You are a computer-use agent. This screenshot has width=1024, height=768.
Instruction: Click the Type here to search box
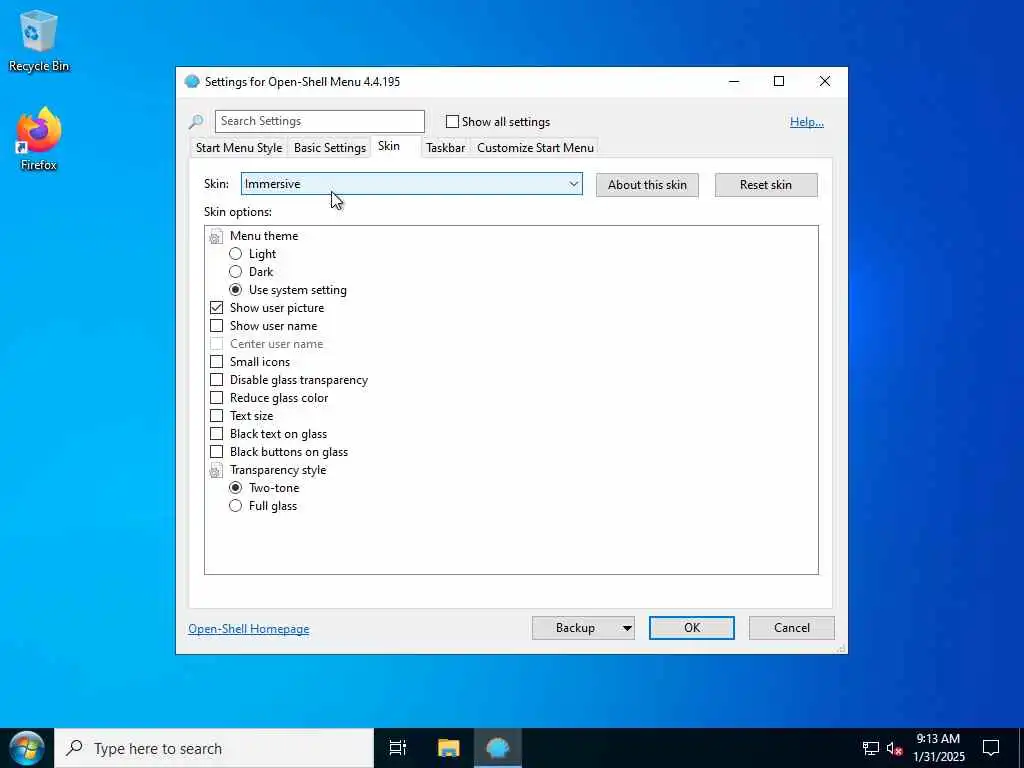point(214,748)
